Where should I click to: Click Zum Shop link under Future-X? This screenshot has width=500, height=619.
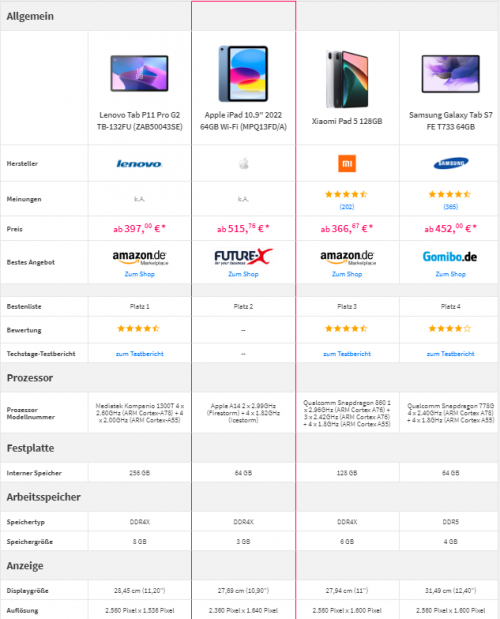243,274
